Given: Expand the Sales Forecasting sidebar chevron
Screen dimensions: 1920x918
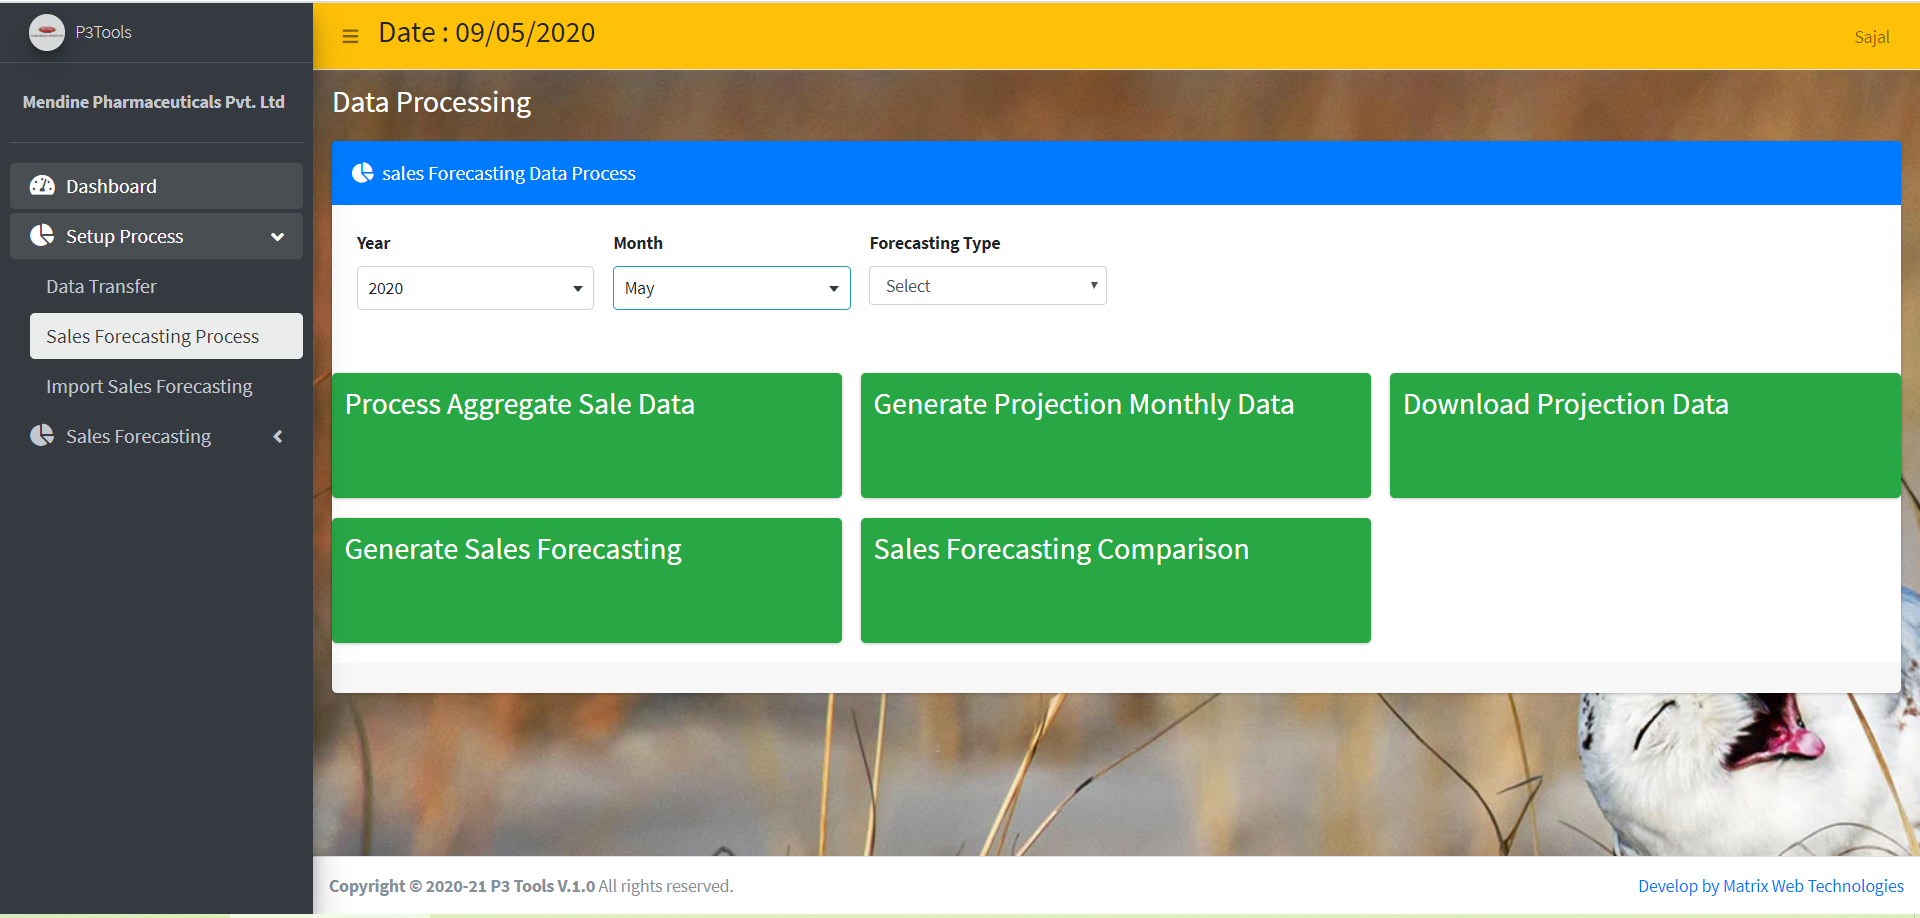Looking at the screenshot, I should 278,437.
